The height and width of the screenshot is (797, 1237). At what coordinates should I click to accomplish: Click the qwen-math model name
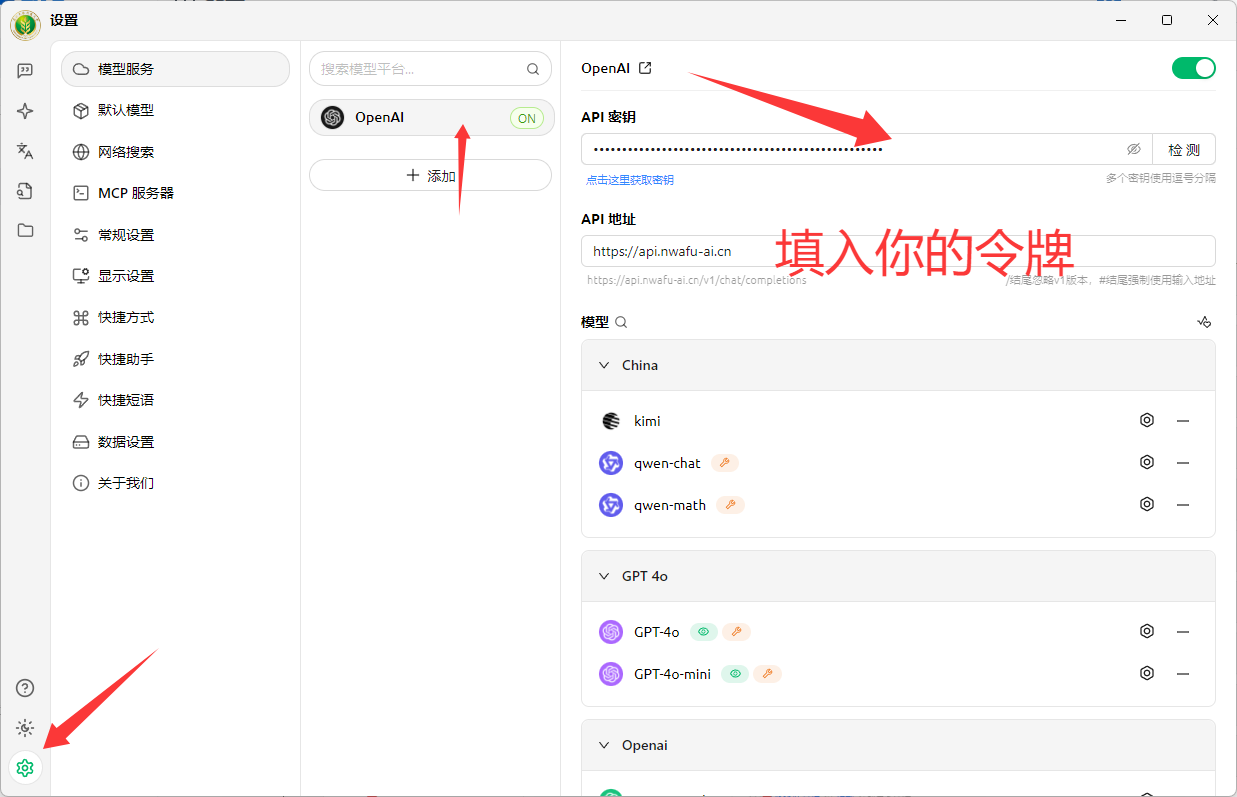670,505
